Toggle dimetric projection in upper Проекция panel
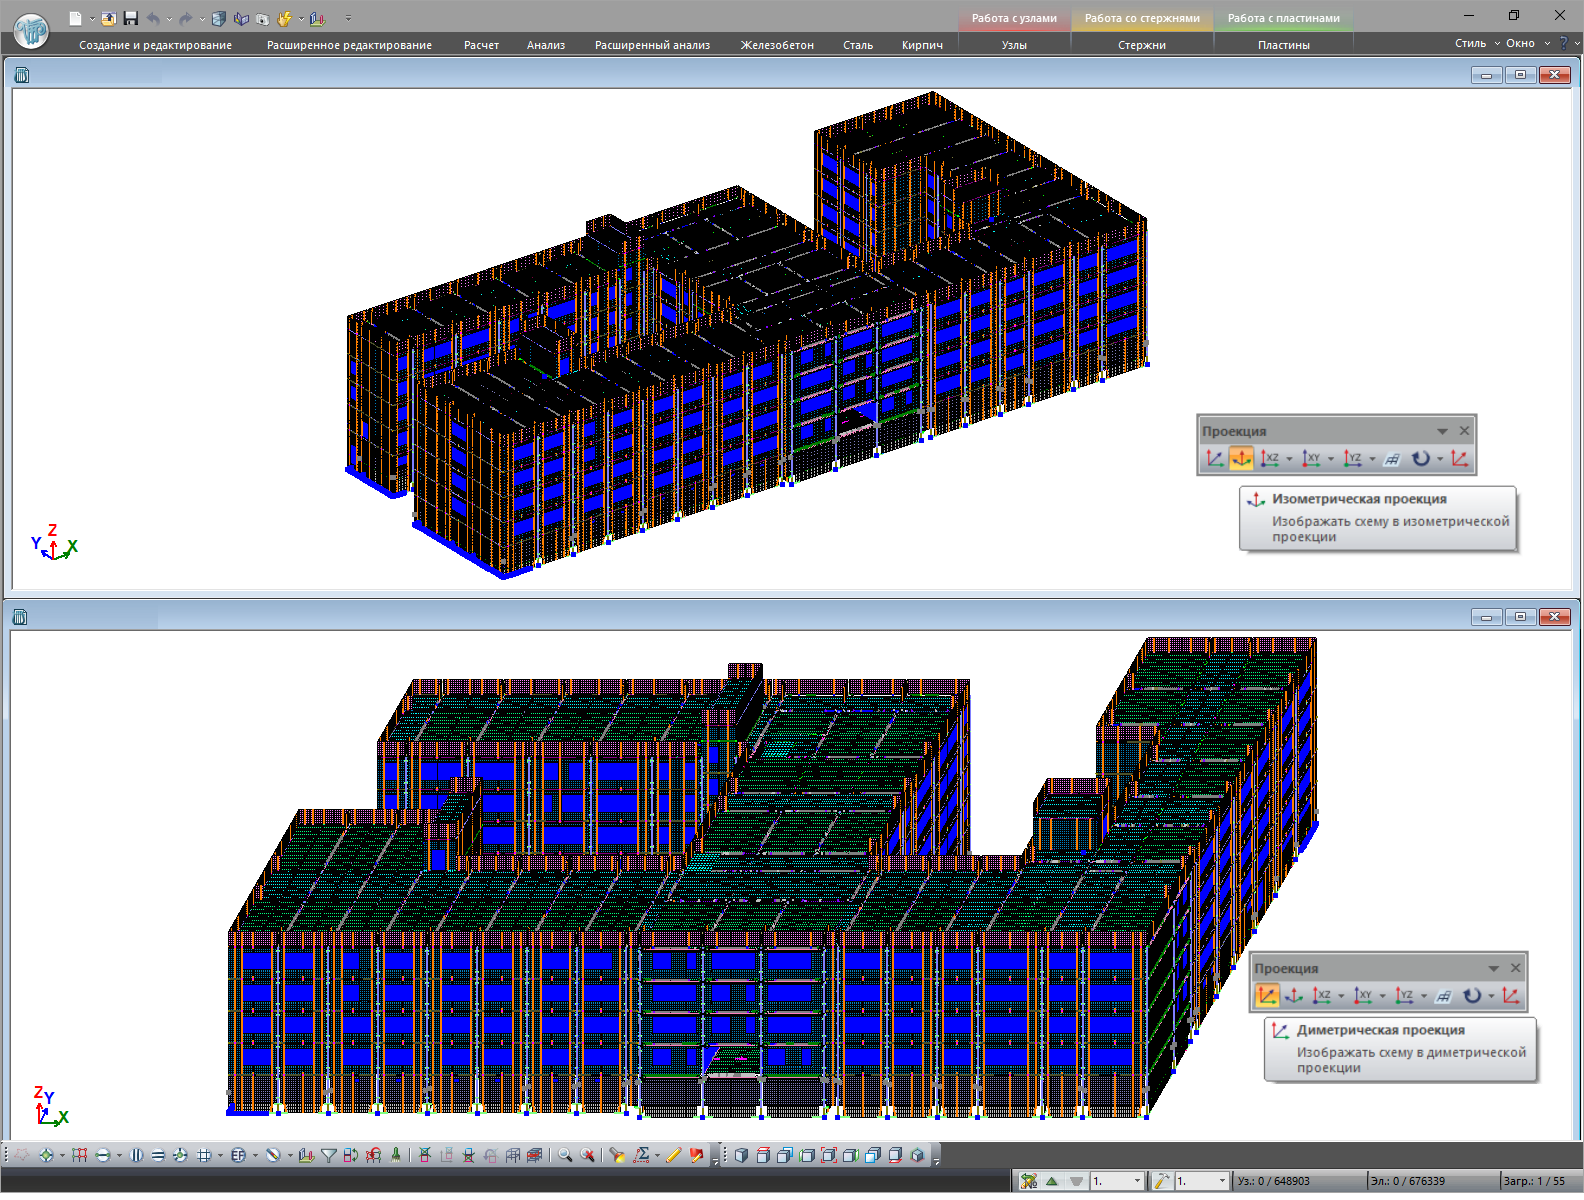 (x=1214, y=459)
